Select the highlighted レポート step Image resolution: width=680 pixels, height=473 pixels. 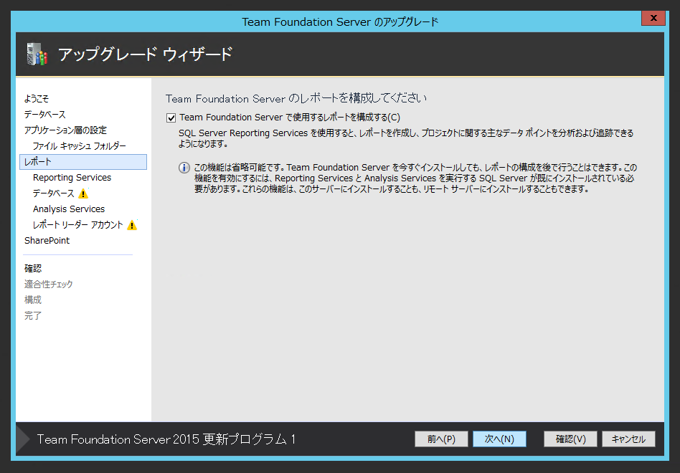83,162
